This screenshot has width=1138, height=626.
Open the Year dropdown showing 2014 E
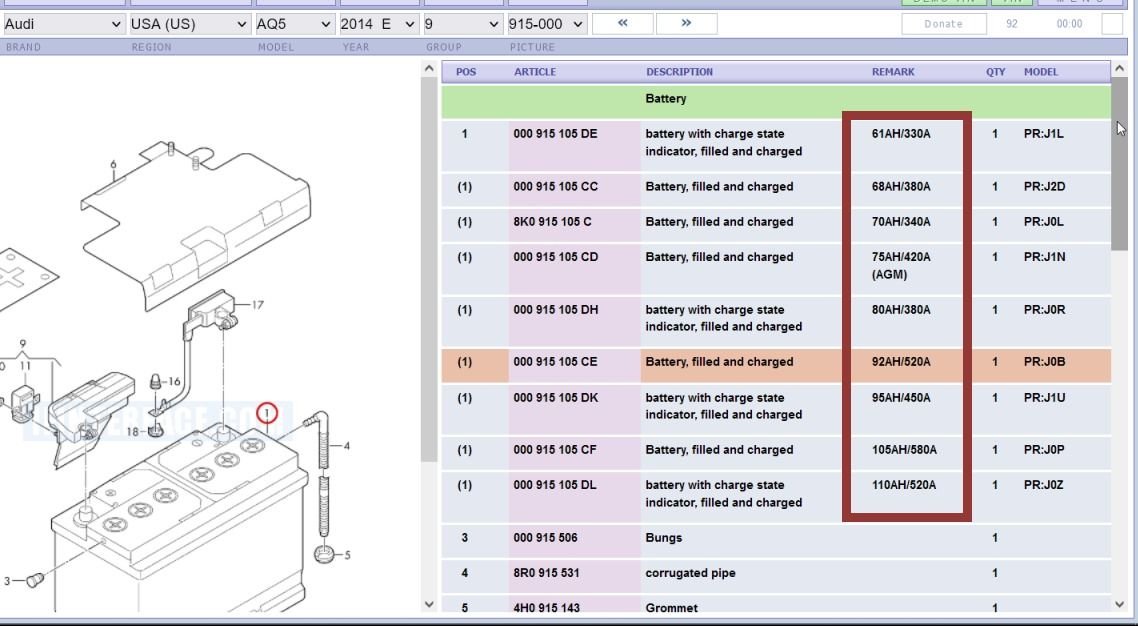click(x=378, y=23)
